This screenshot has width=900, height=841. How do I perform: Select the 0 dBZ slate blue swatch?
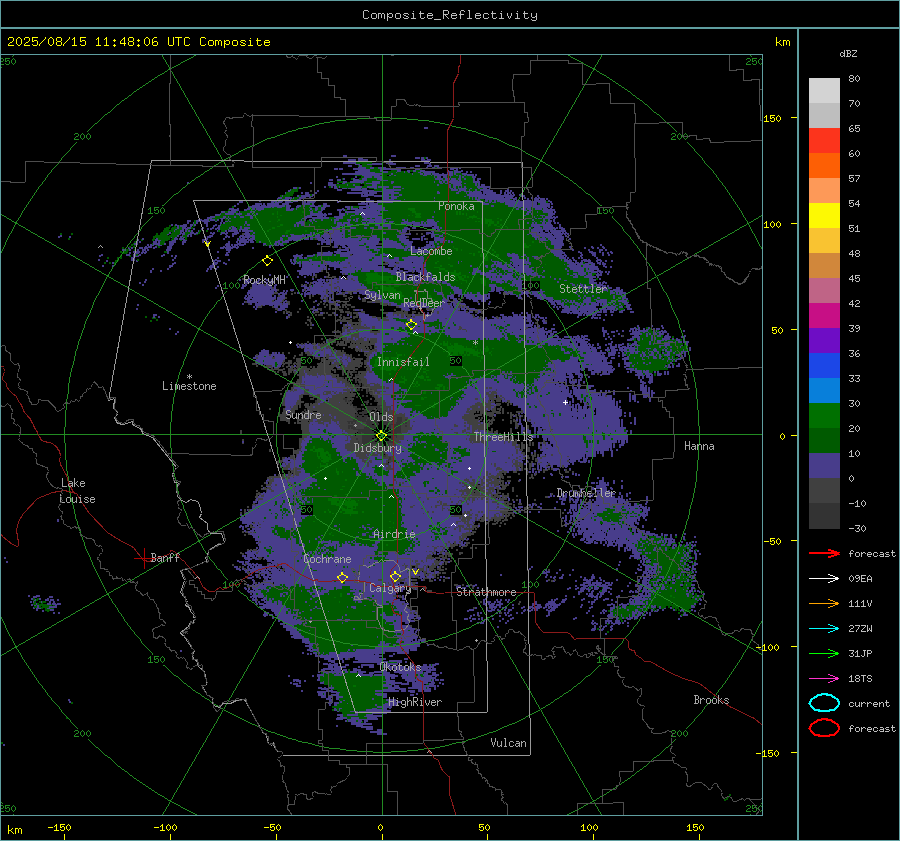click(824, 465)
